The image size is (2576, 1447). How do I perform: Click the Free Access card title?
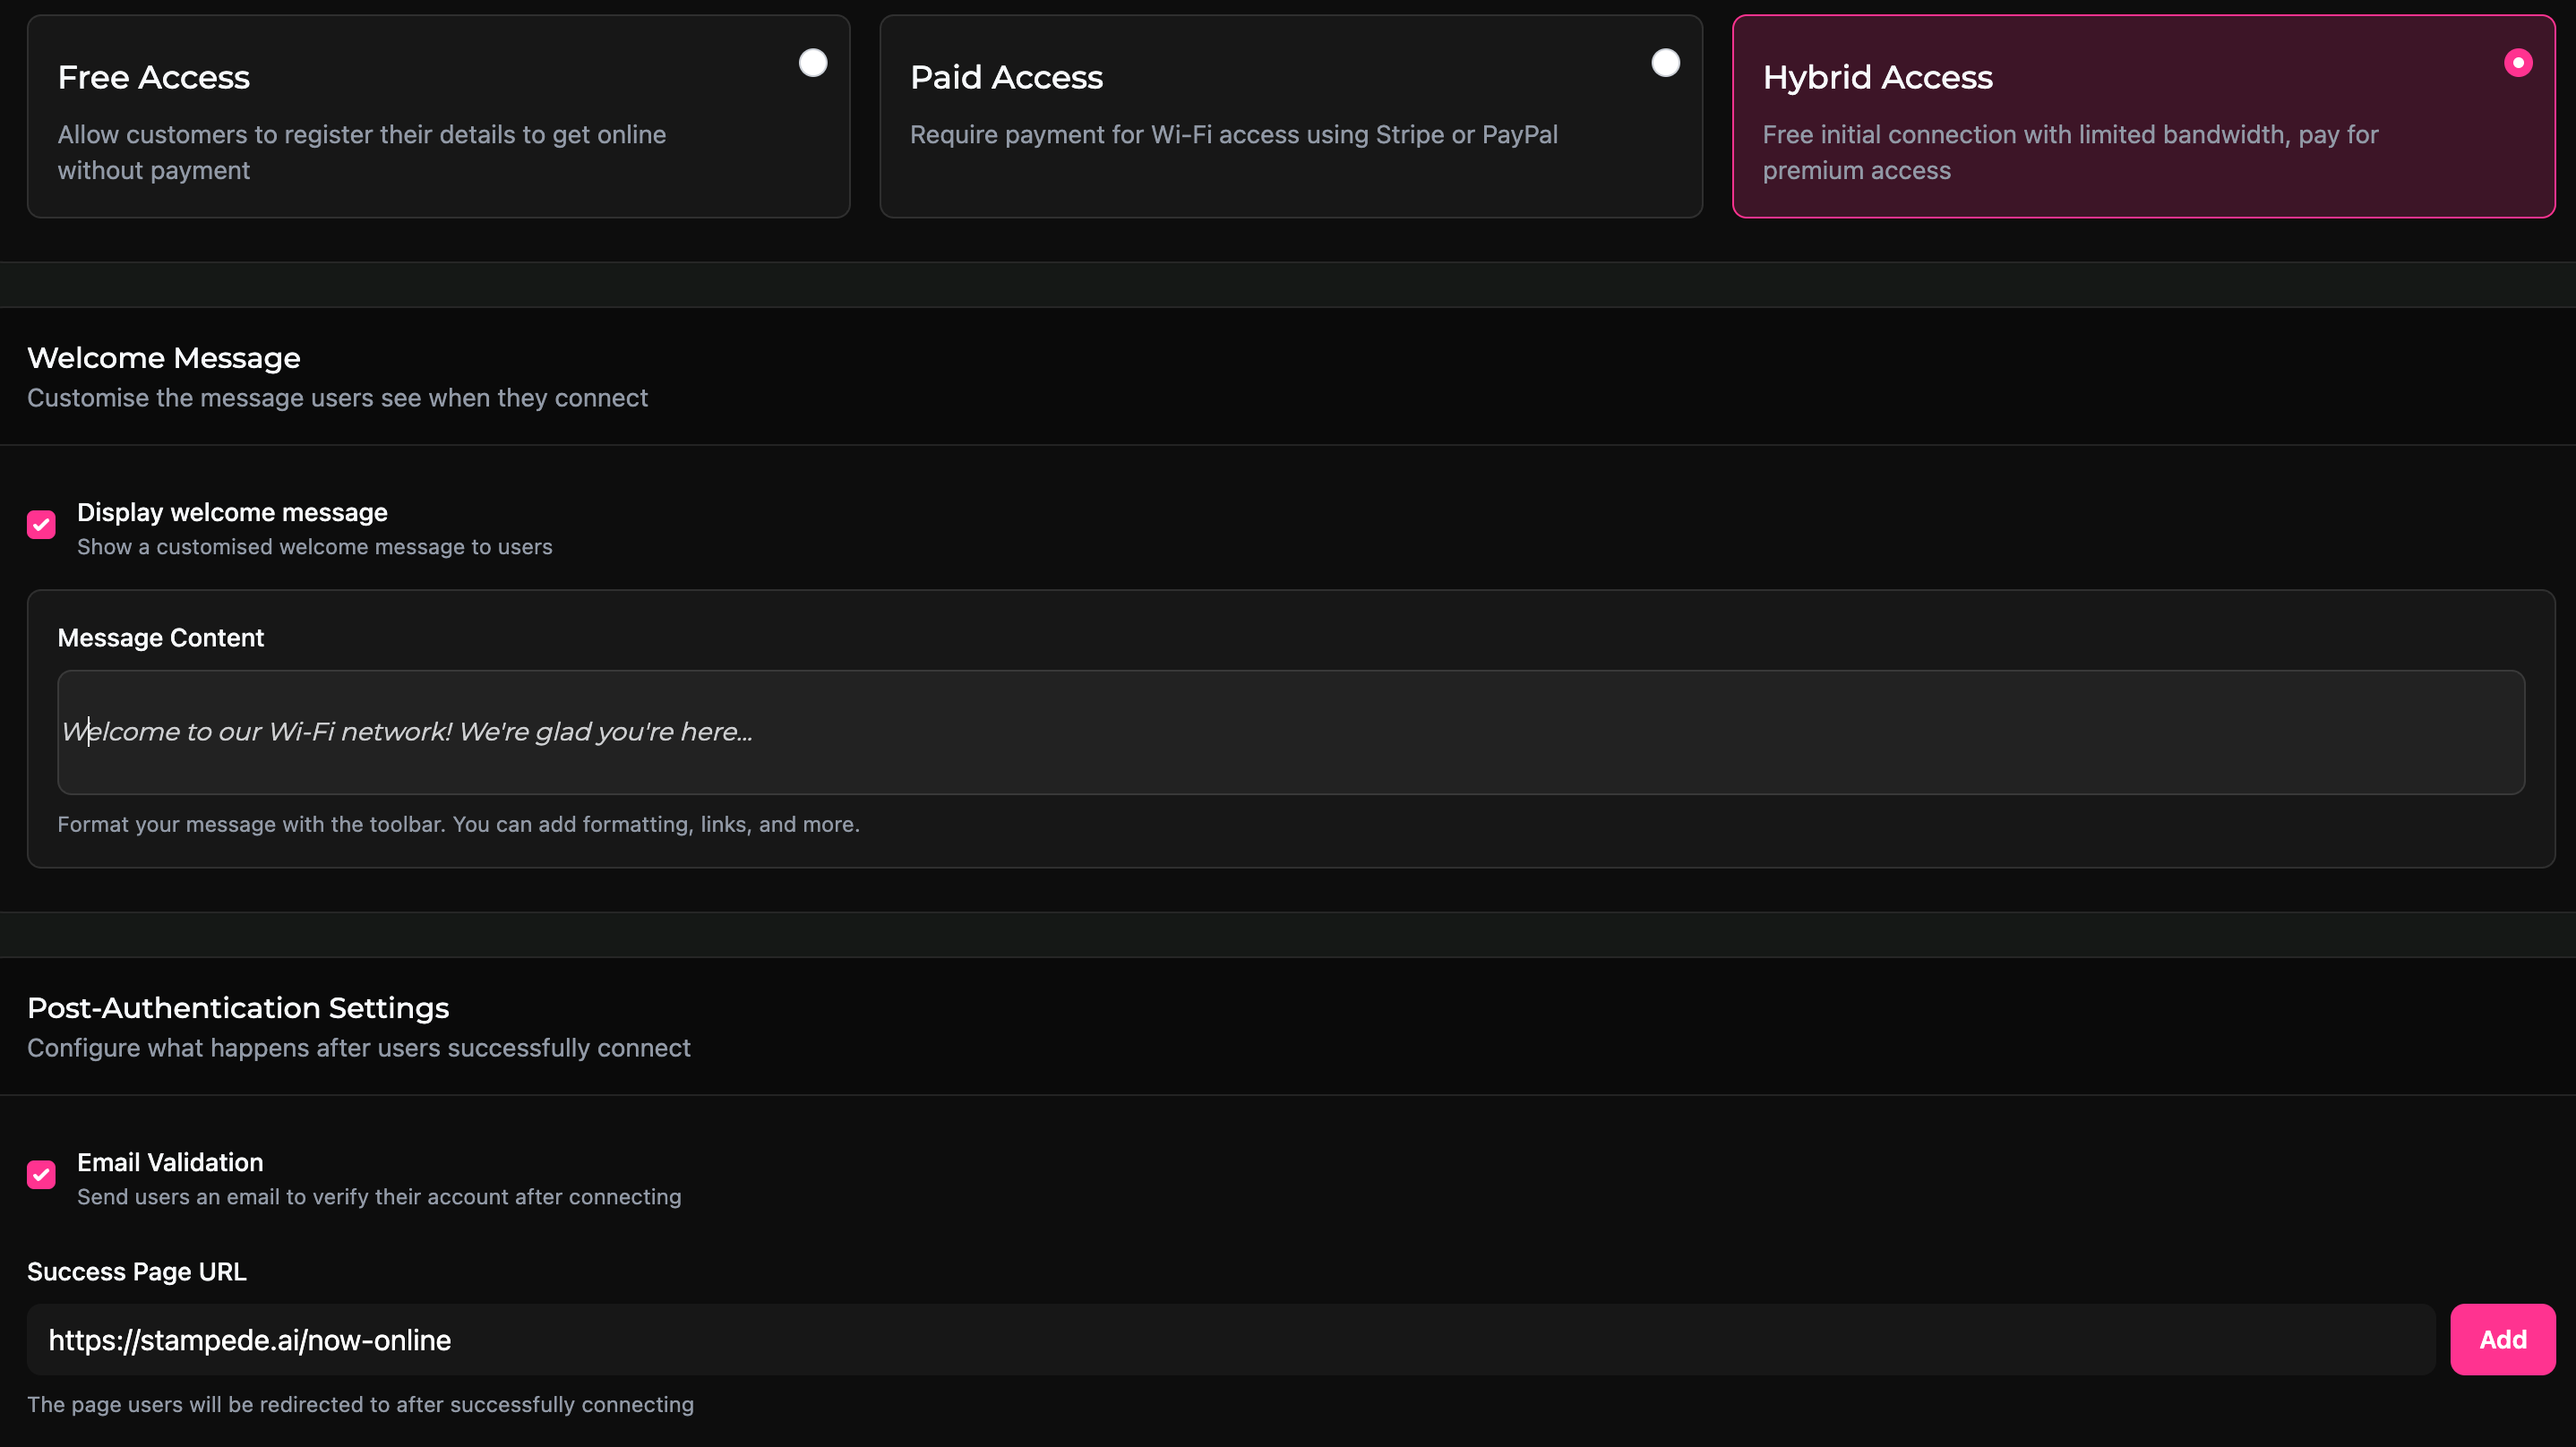coord(154,77)
